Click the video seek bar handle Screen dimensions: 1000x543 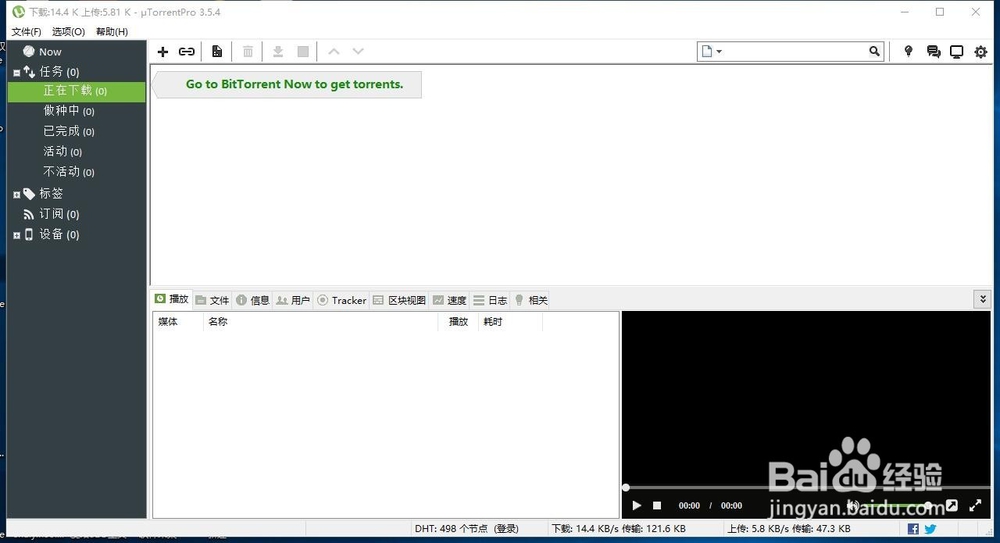click(626, 487)
